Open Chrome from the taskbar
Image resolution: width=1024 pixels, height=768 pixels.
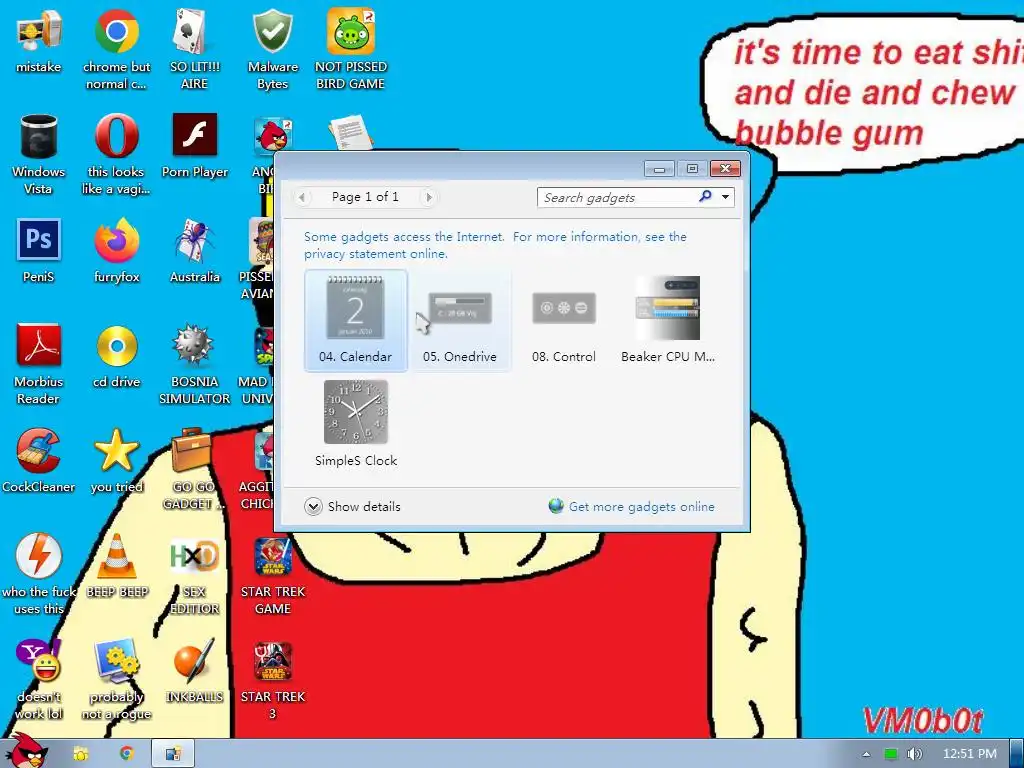[127, 754]
